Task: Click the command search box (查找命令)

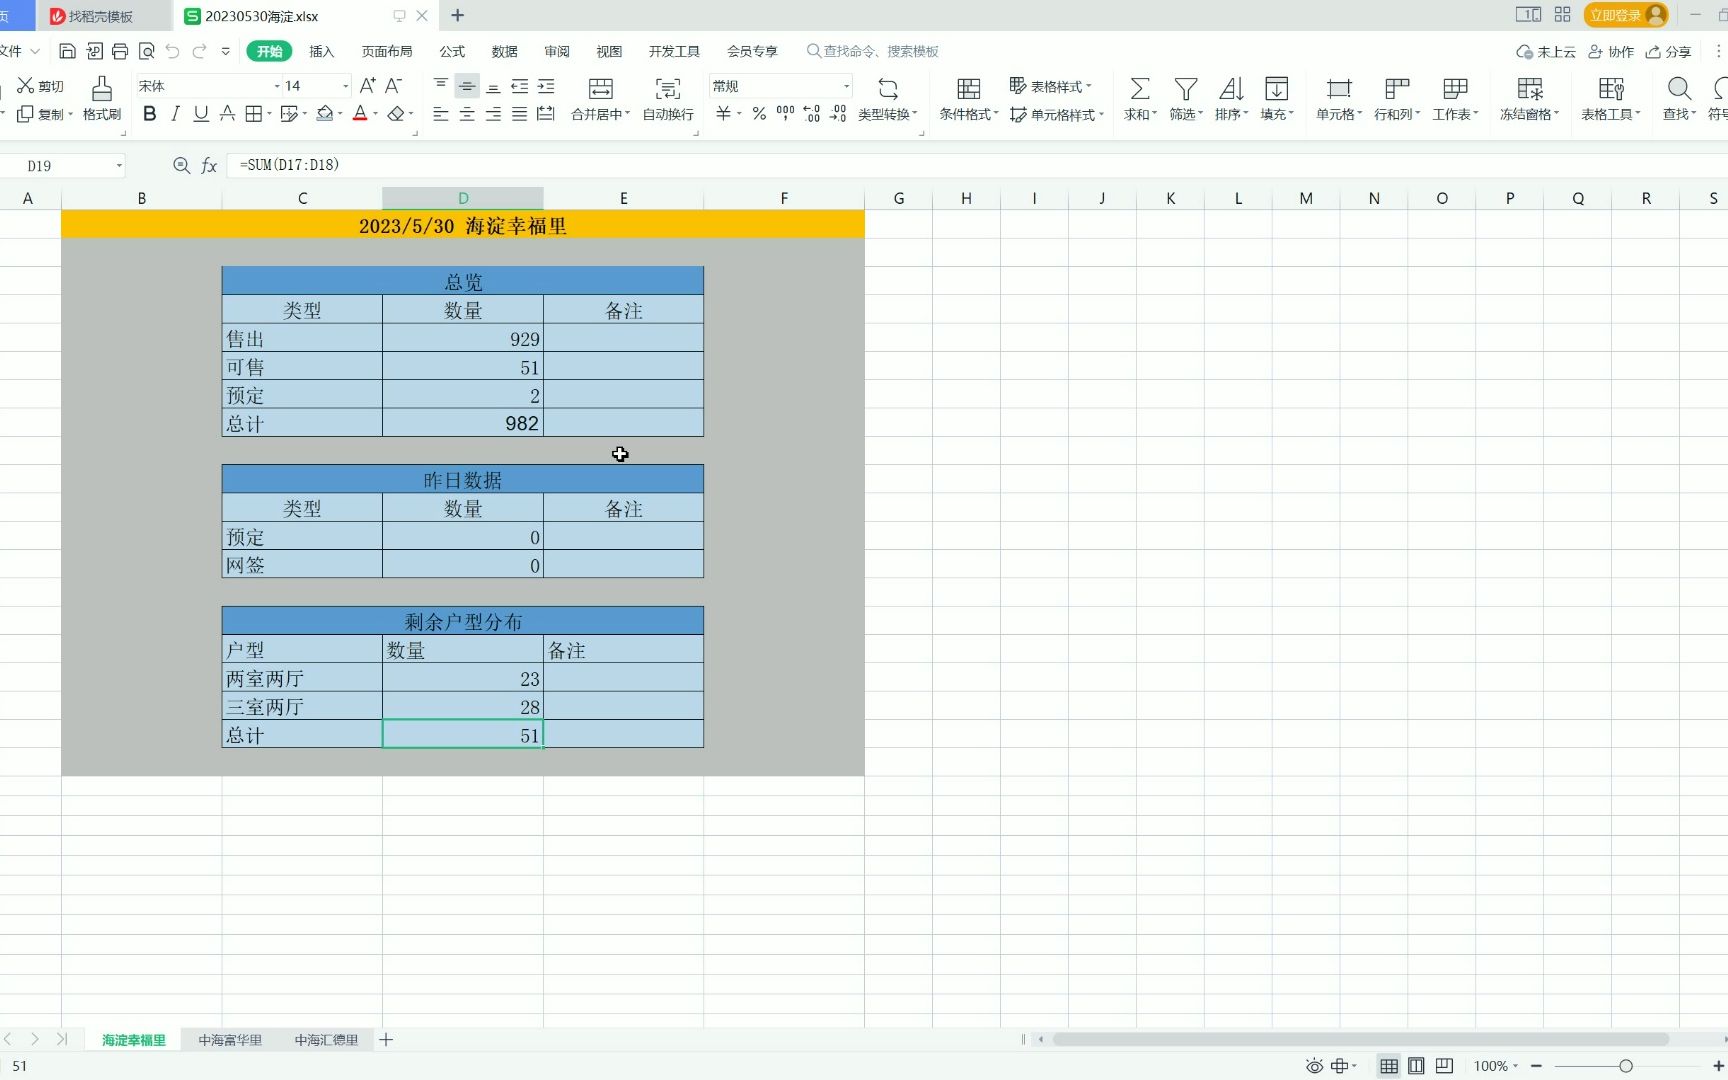Action: point(873,51)
